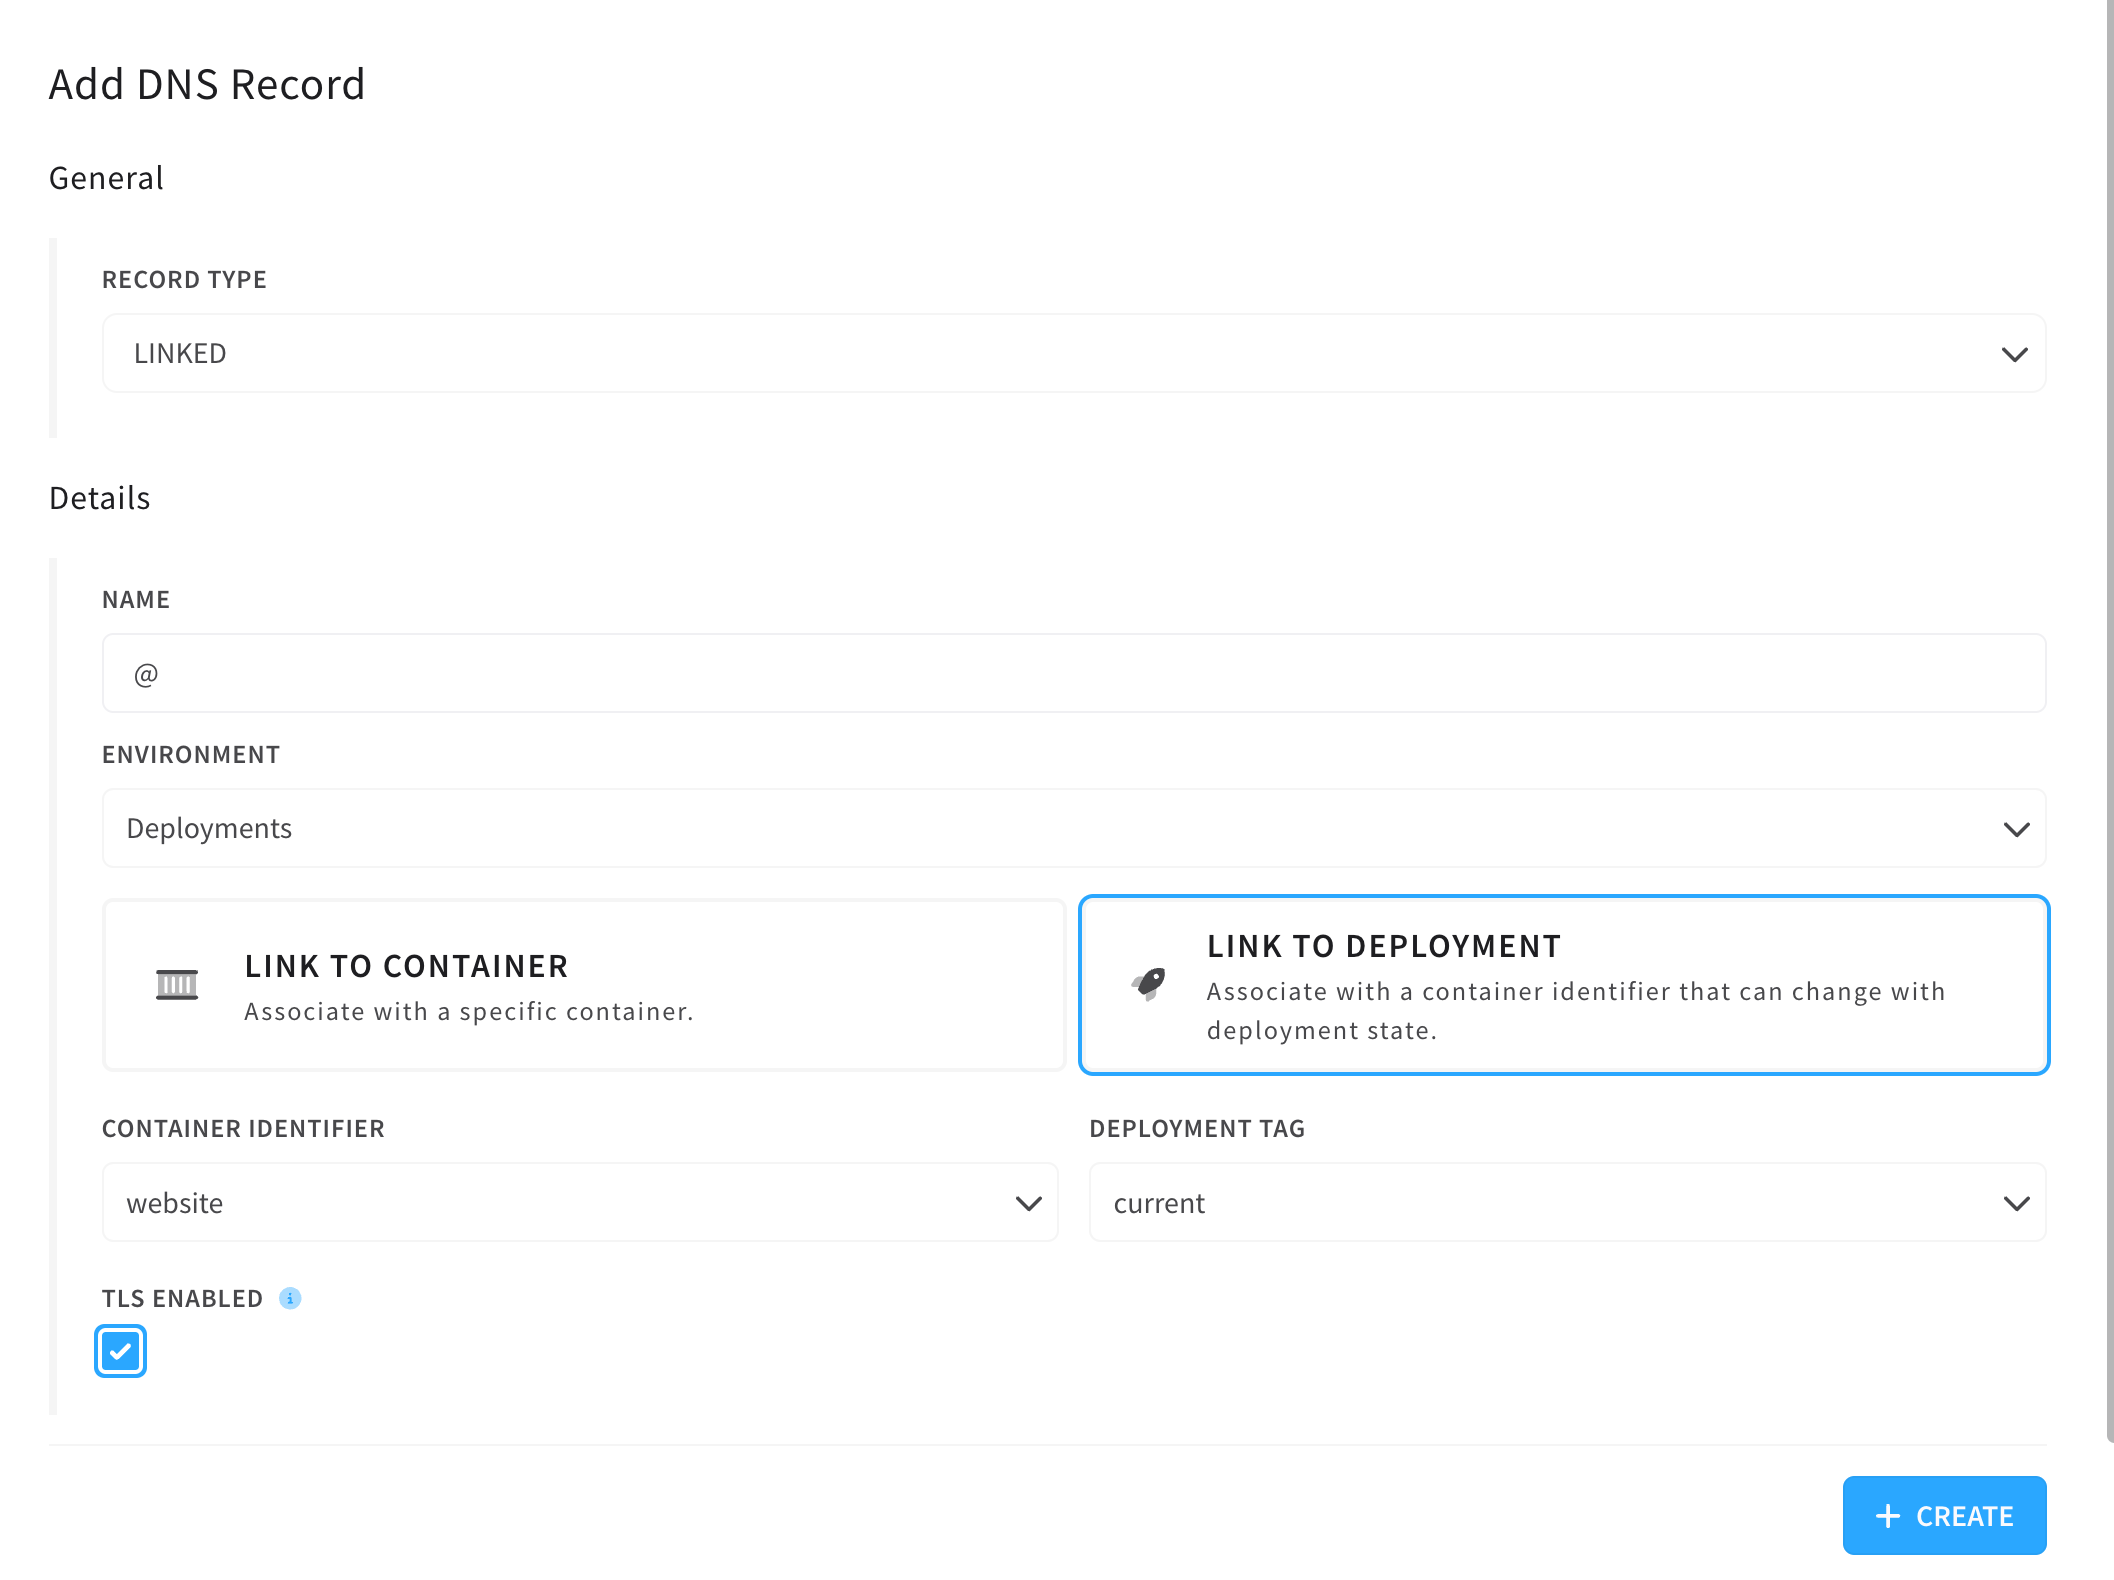Click the DEPLOYMENT TAG label
The width and height of the screenshot is (2114, 1580).
click(1197, 1128)
